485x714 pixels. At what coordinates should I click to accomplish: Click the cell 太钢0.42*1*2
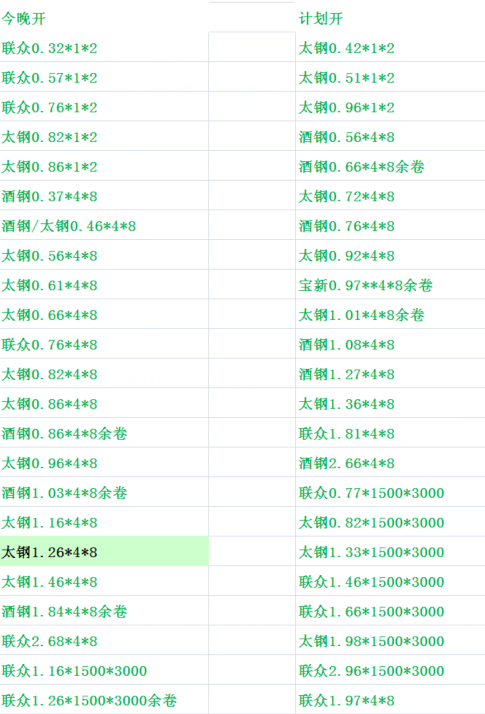click(390, 47)
